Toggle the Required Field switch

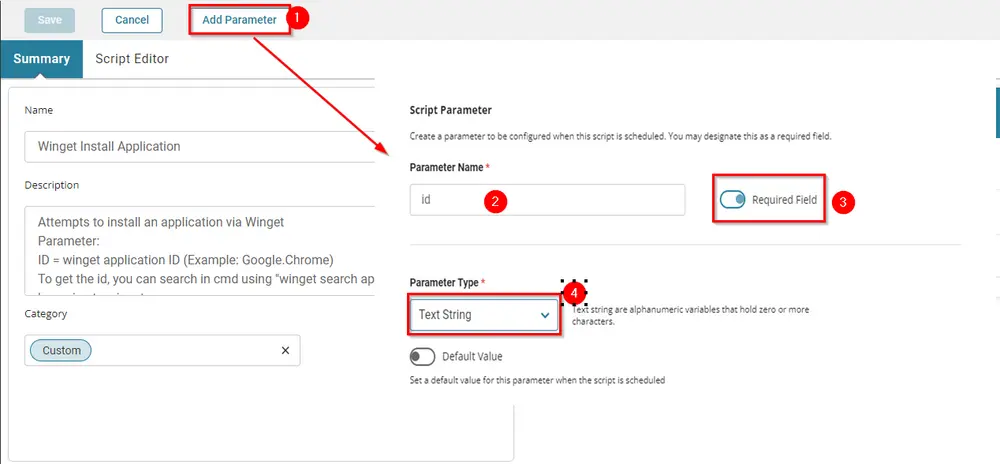(732, 200)
